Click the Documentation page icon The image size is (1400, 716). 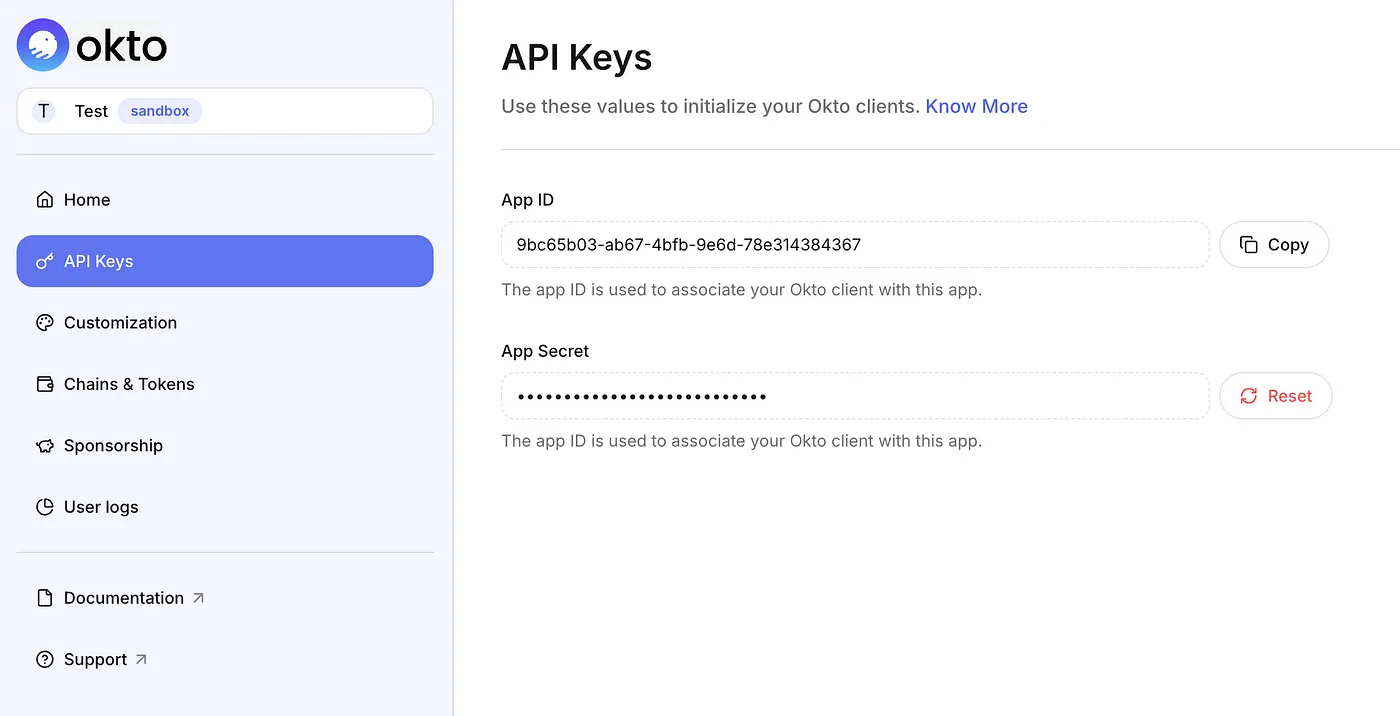pyautogui.click(x=45, y=598)
